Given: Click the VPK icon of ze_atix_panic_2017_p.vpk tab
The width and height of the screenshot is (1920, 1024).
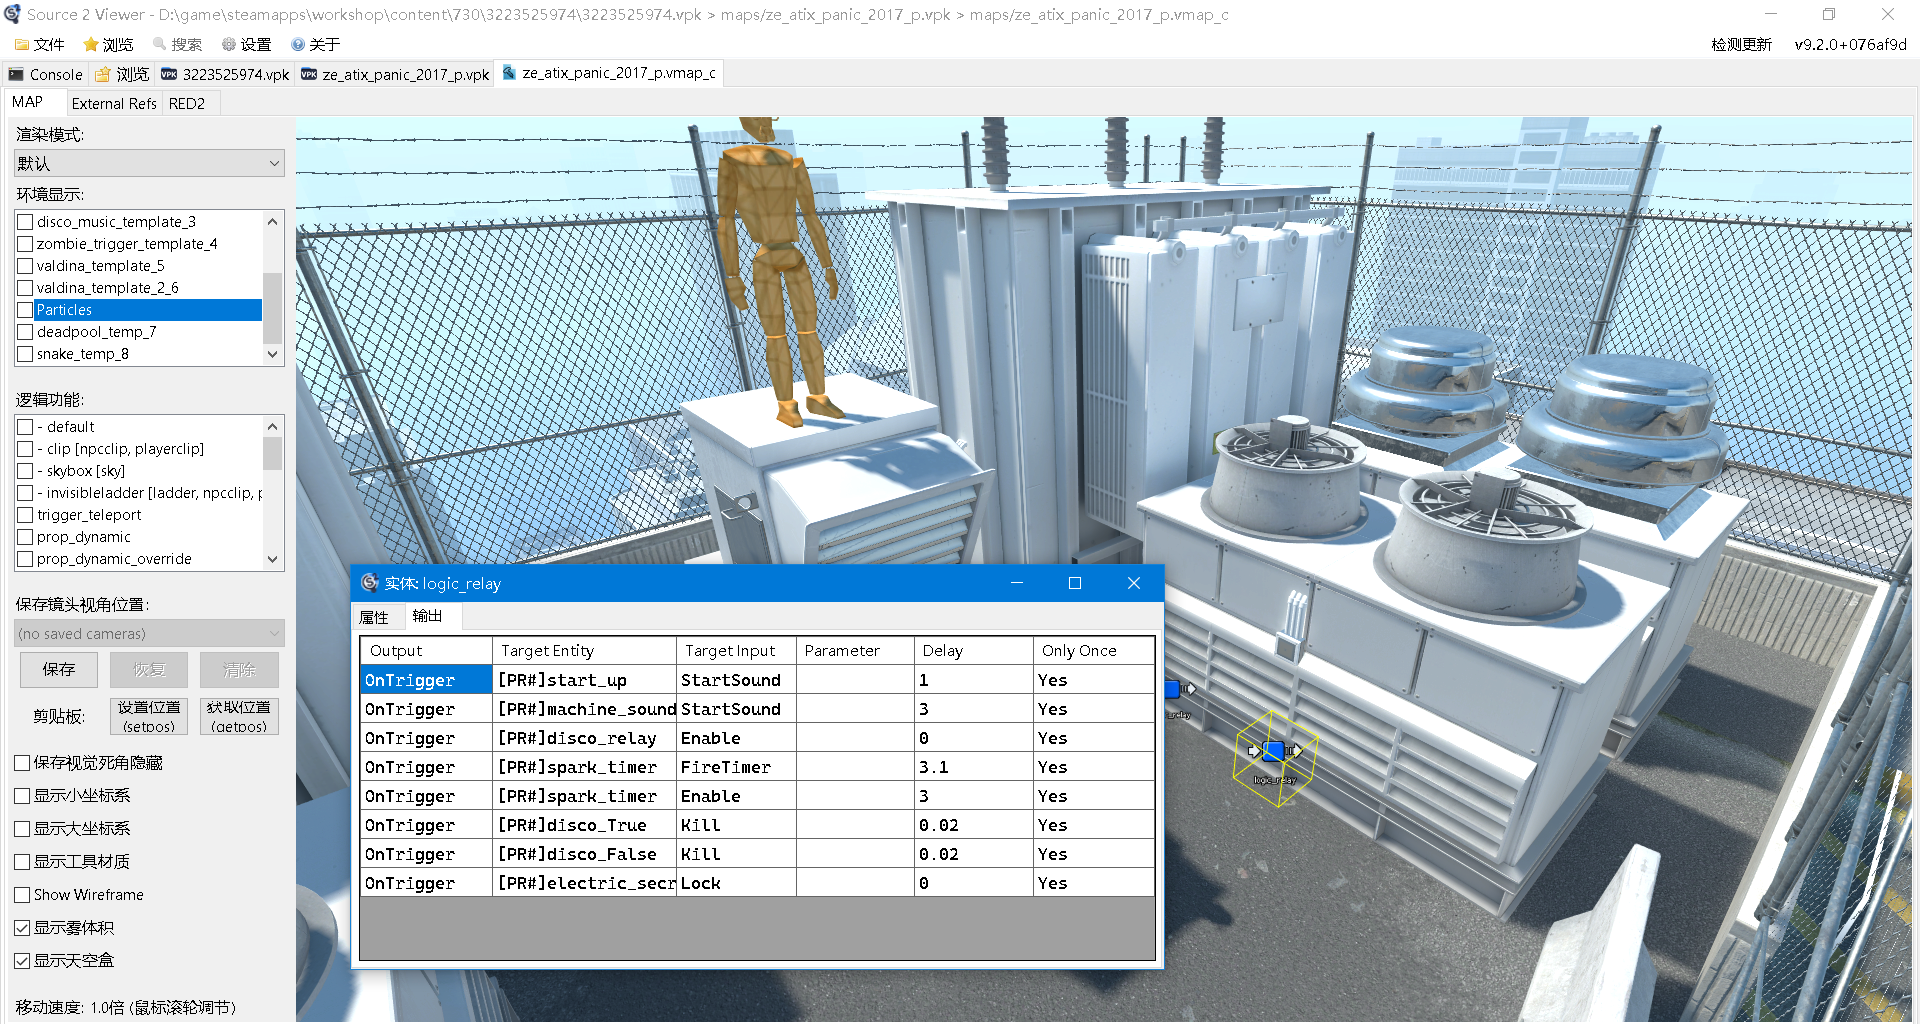Looking at the screenshot, I should click(309, 75).
